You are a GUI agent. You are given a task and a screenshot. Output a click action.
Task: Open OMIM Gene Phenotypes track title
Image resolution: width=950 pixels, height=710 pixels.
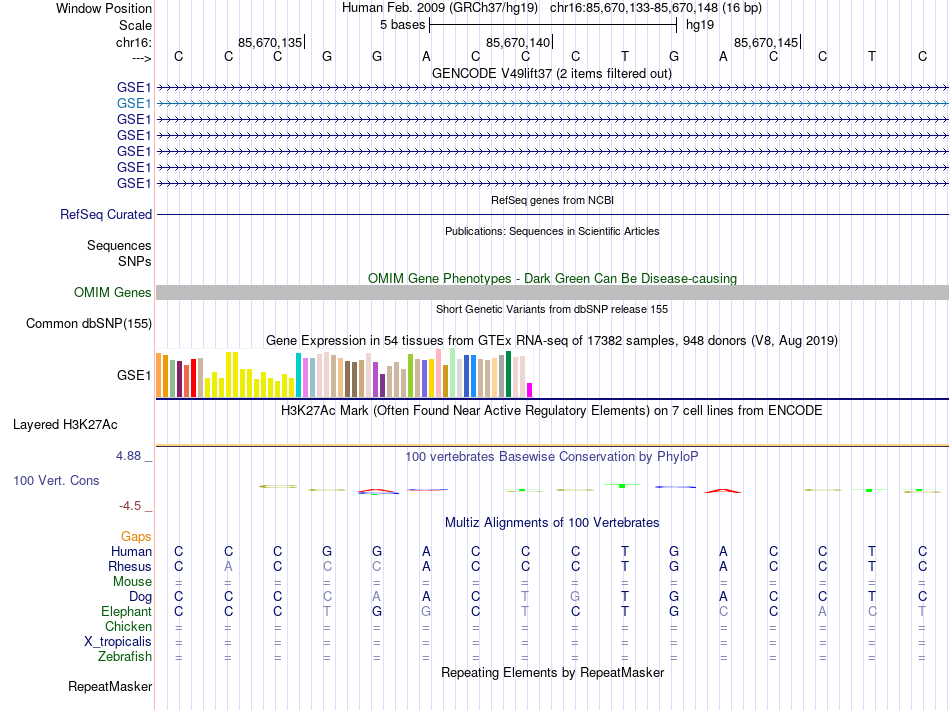(x=553, y=278)
